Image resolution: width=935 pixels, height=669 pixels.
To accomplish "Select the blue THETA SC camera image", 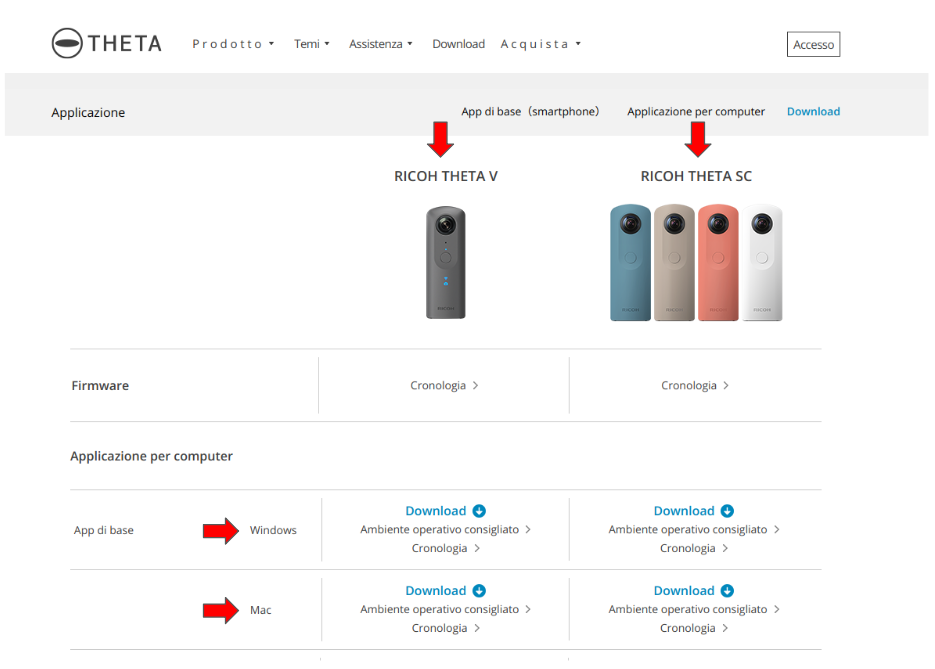I will pos(630,262).
